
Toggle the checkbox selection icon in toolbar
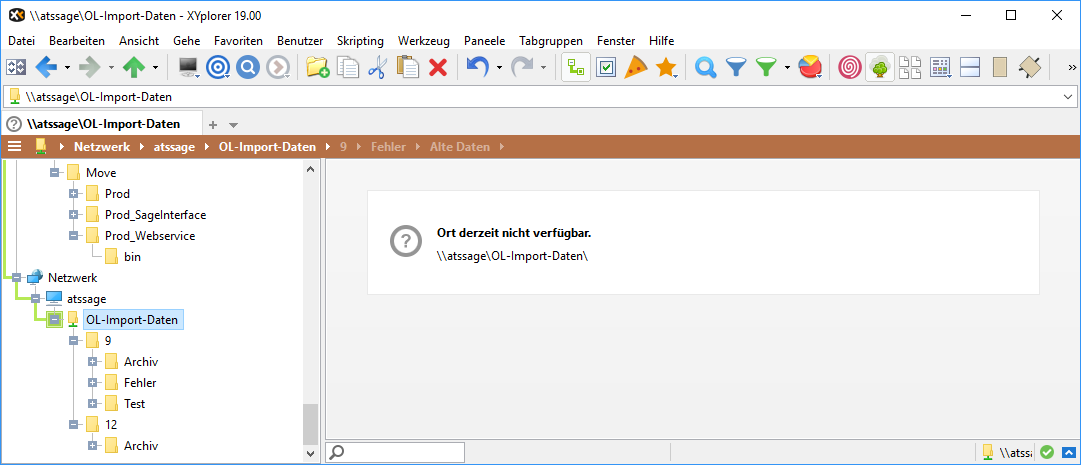605,67
